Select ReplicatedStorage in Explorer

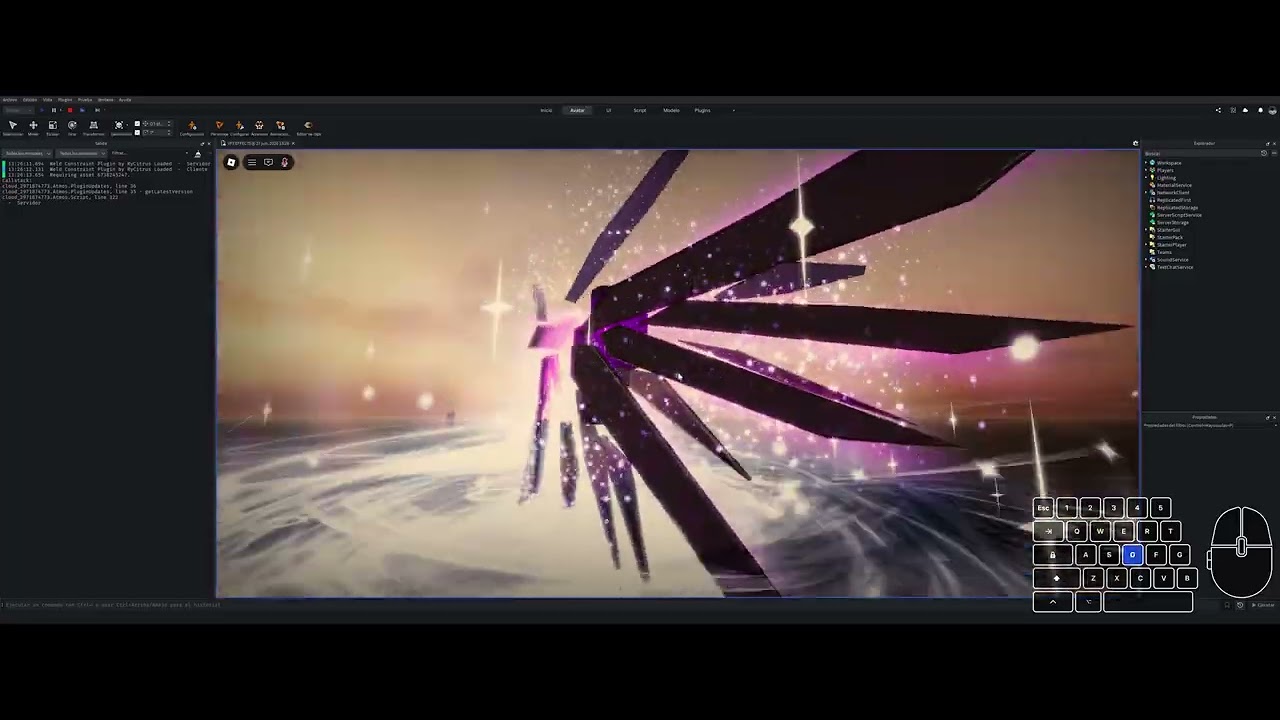pyautogui.click(x=1177, y=207)
